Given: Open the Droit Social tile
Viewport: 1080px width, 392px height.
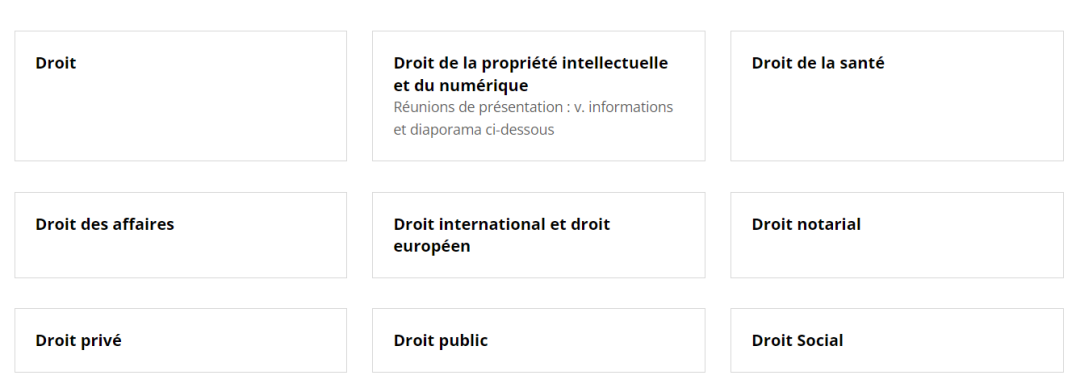Looking at the screenshot, I should [897, 340].
